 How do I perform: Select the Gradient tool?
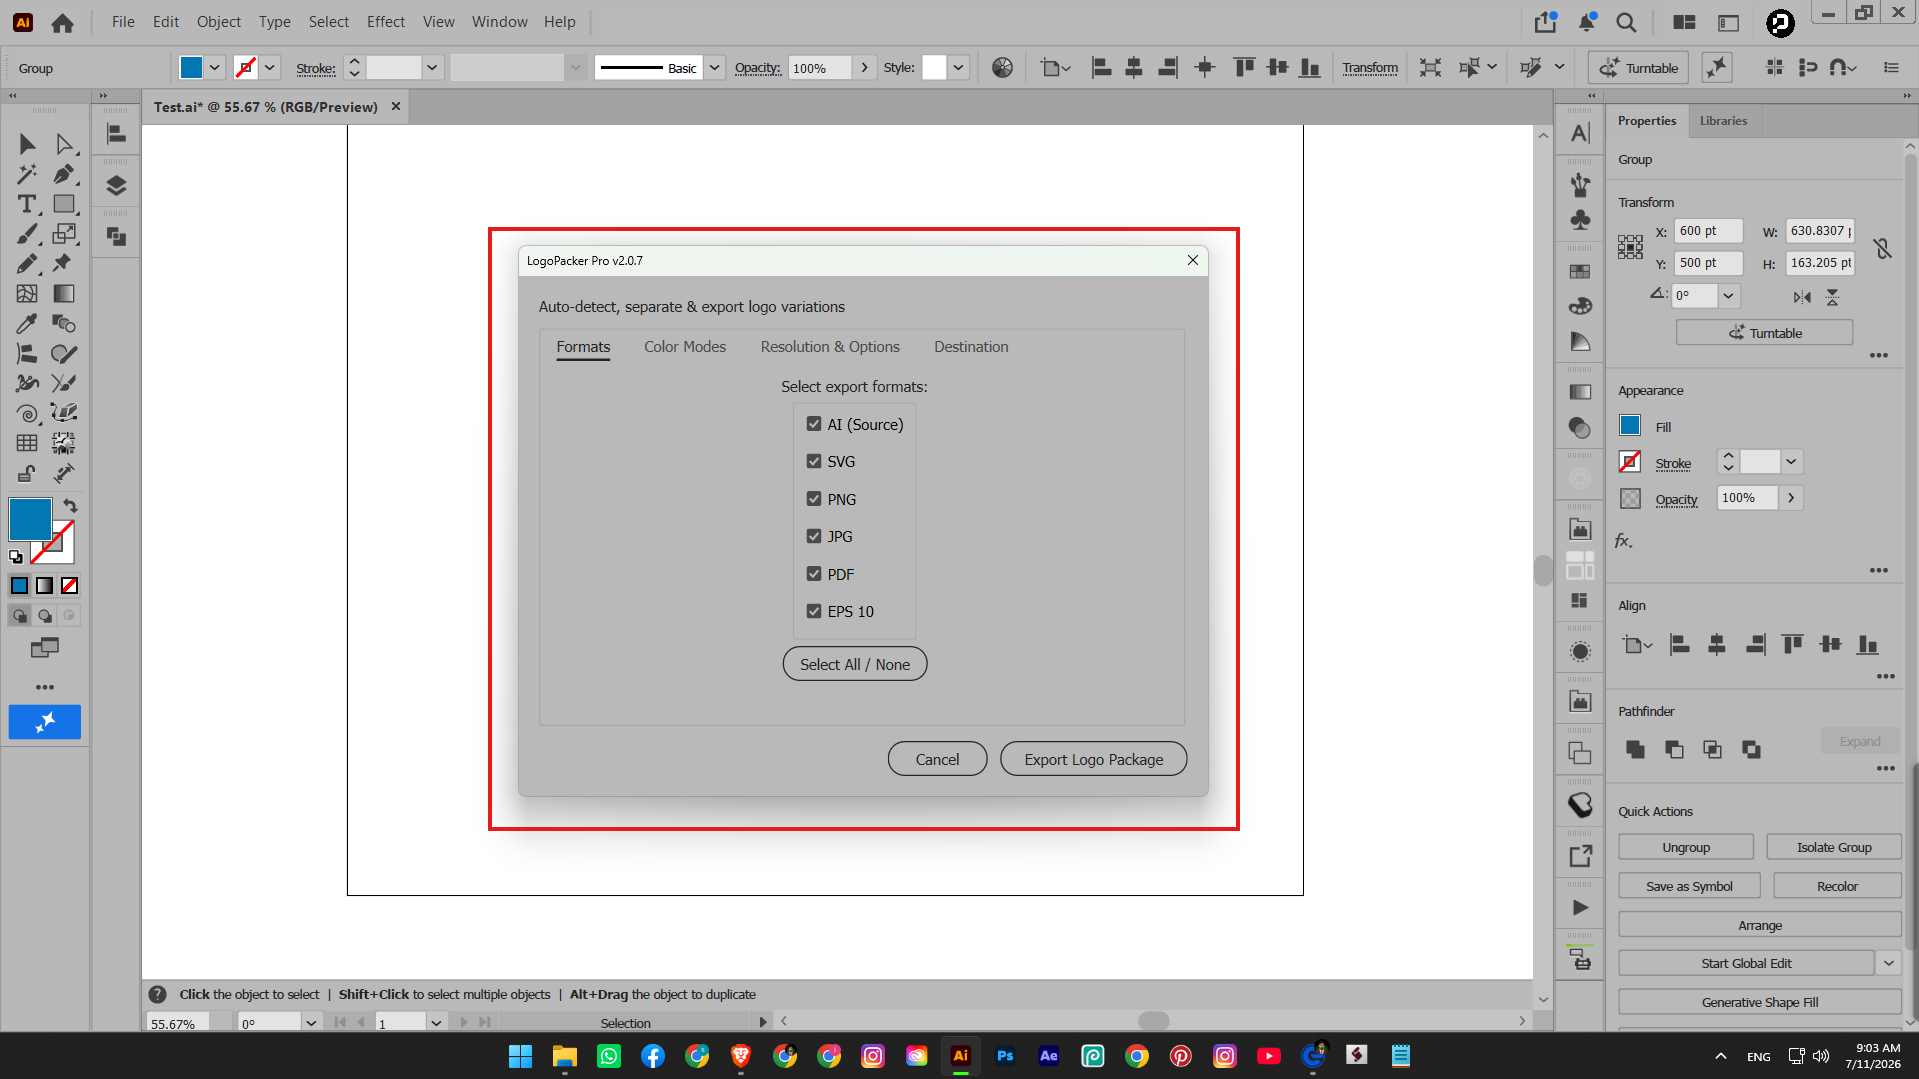(64, 293)
